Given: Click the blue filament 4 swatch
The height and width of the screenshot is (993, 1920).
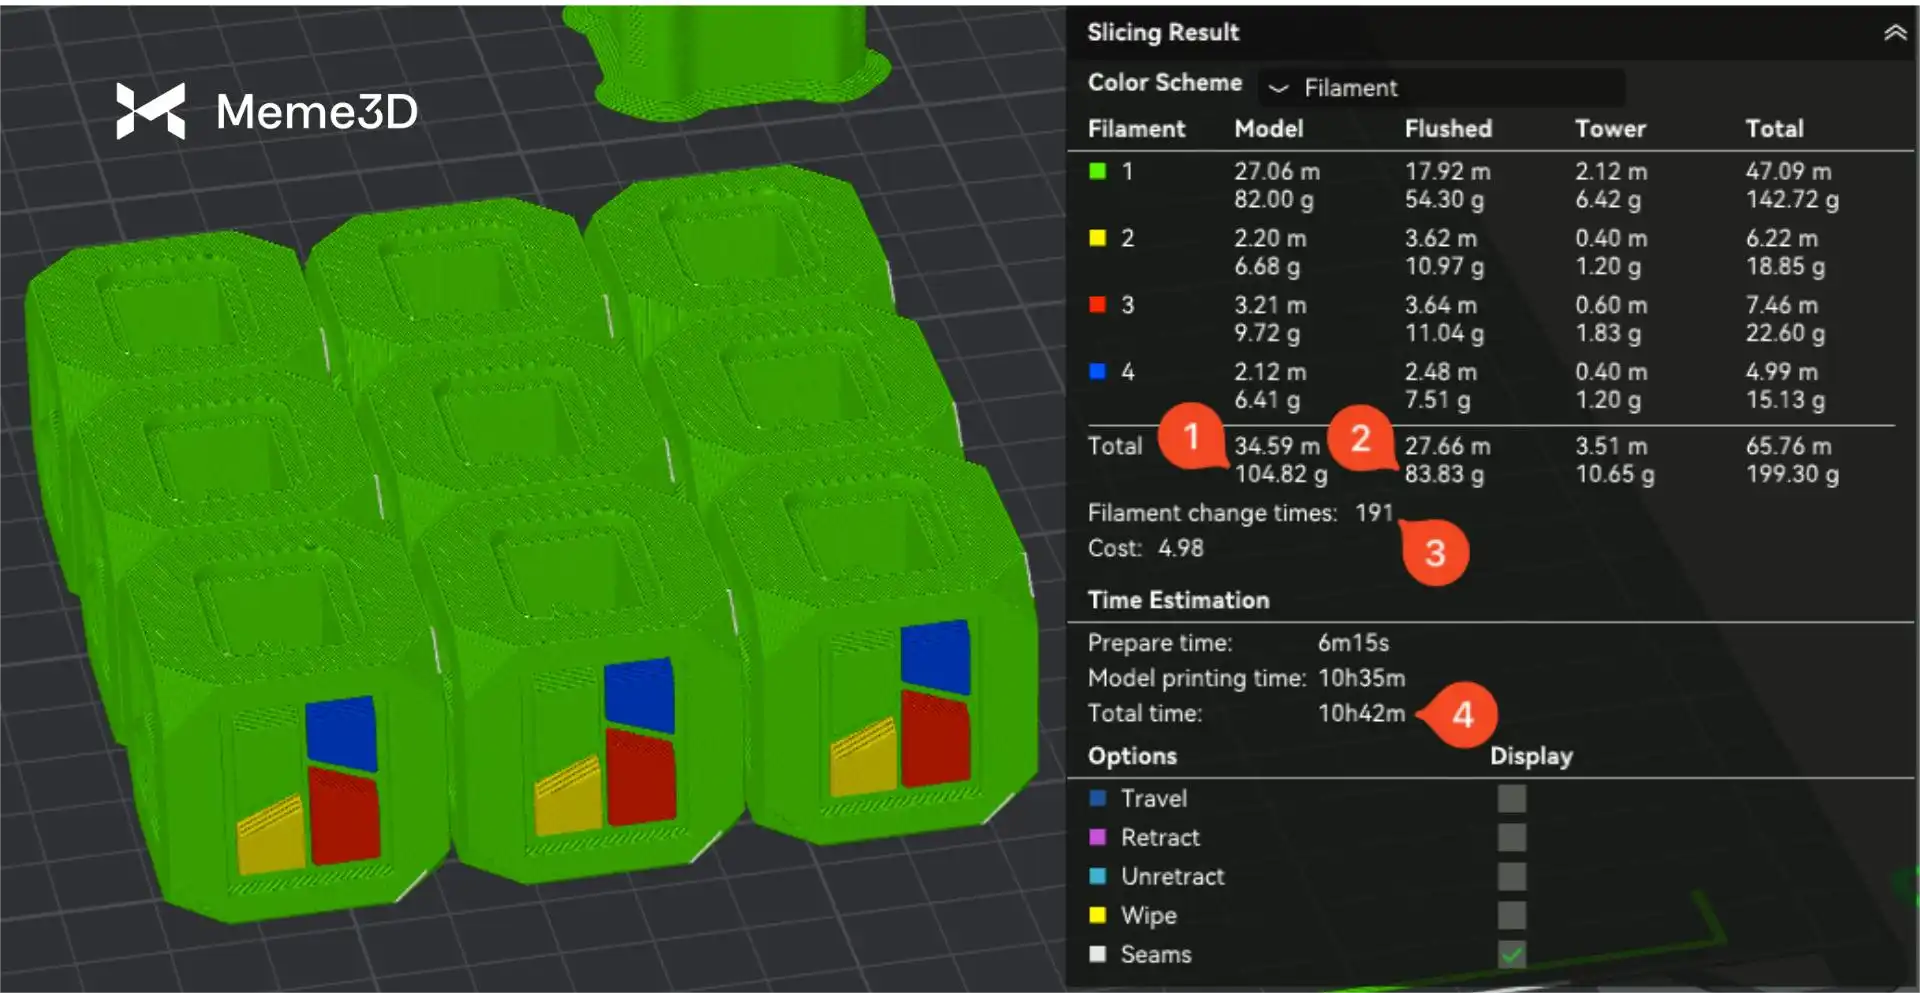Looking at the screenshot, I should coord(1098,372).
